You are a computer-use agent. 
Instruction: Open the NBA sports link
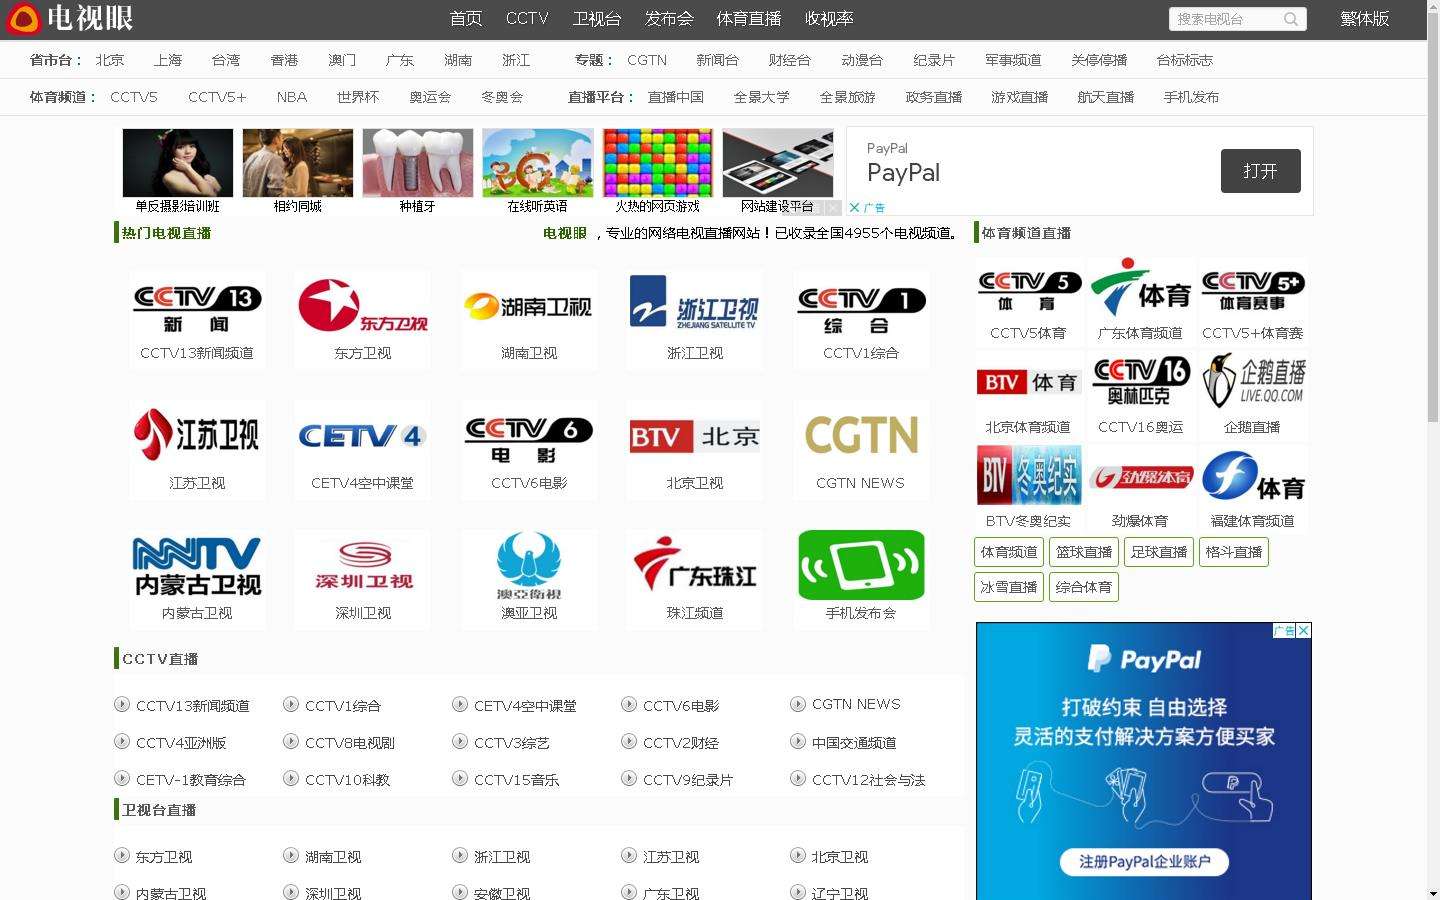coord(292,97)
